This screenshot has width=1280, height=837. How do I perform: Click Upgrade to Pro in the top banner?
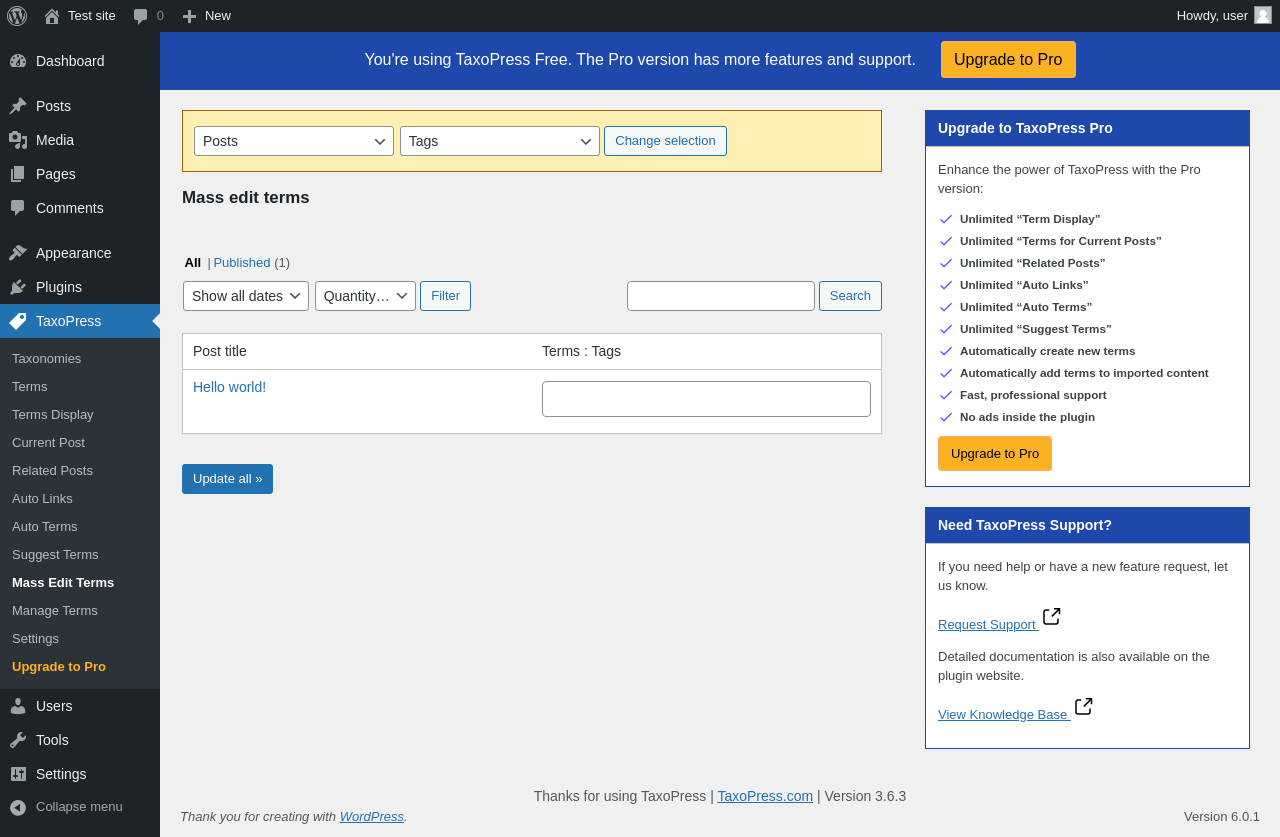point(1008,60)
